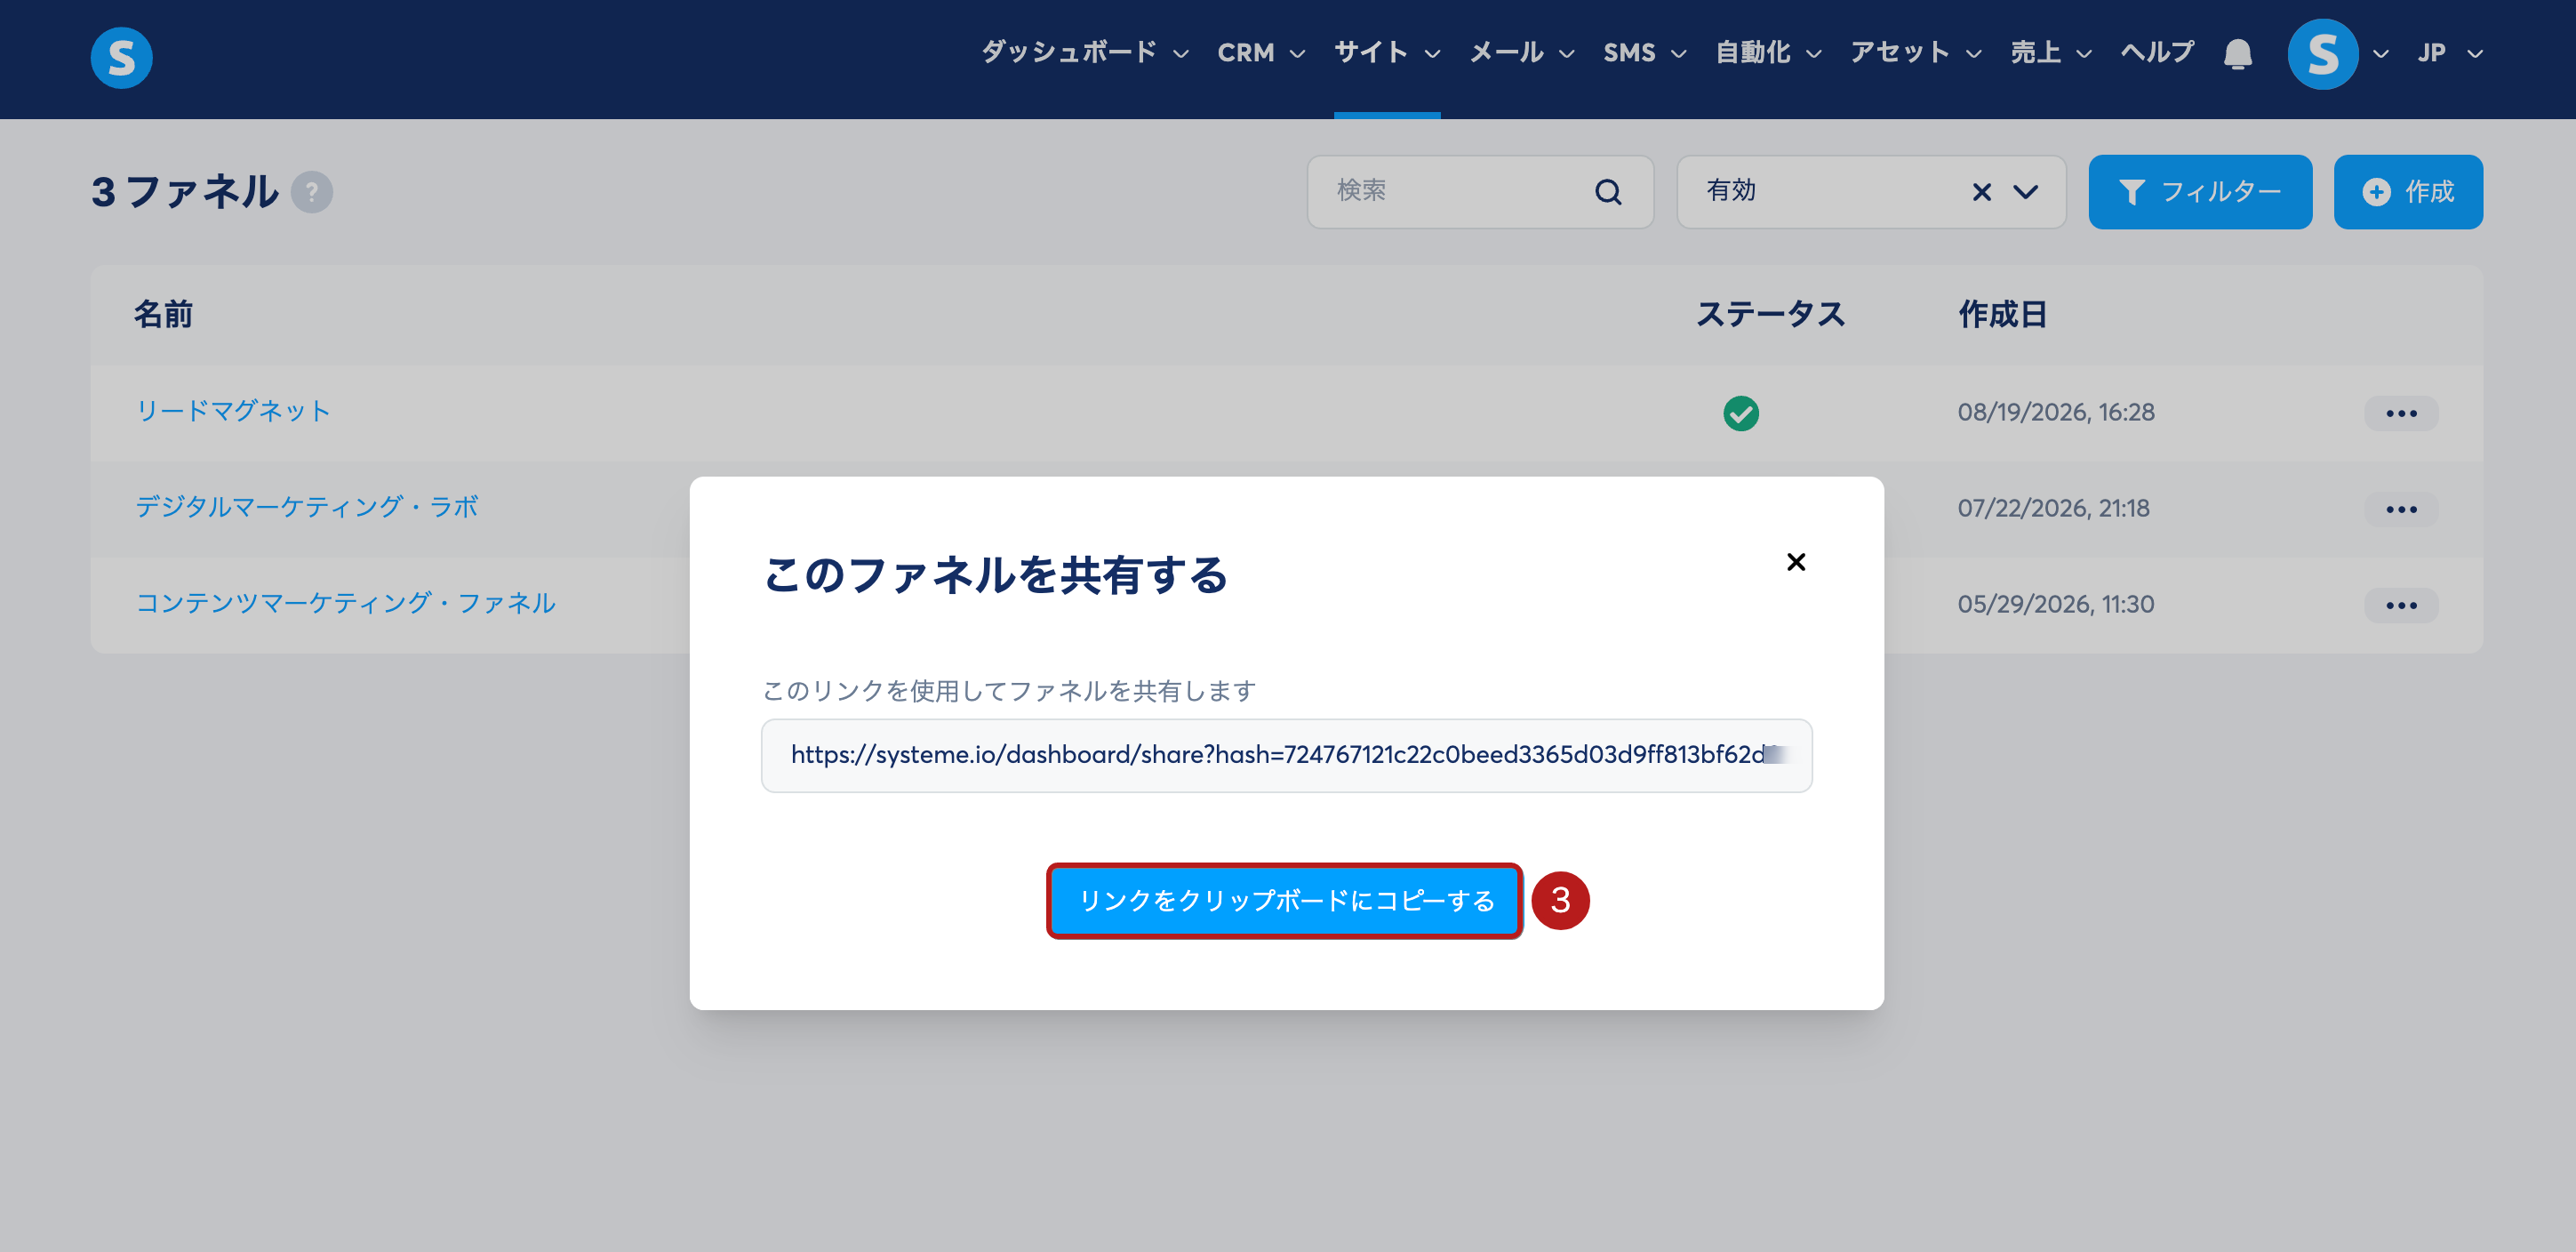Click the search magnifier icon

[1608, 192]
